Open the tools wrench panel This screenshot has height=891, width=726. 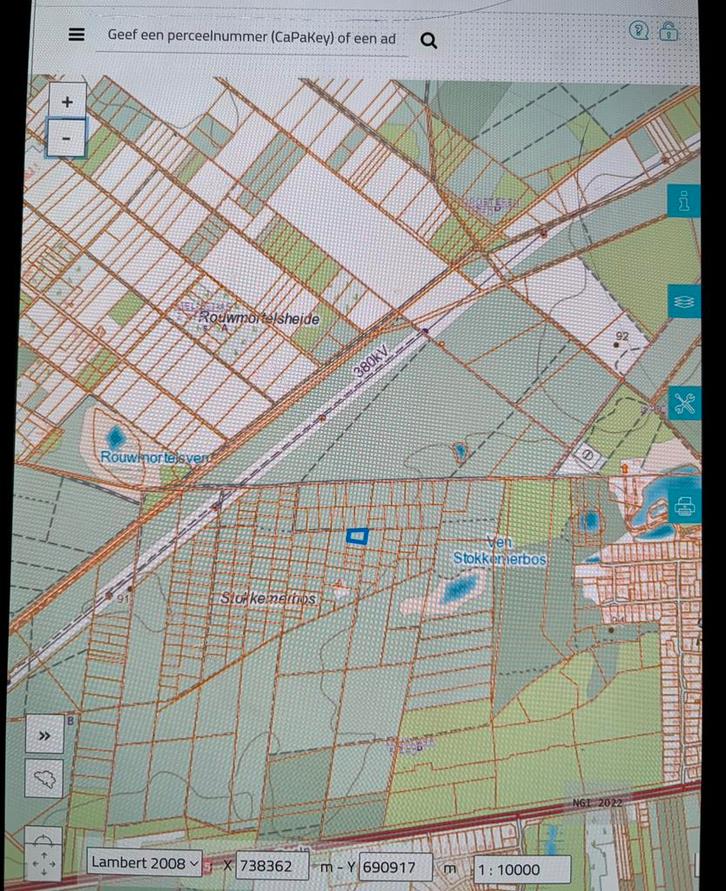[684, 403]
